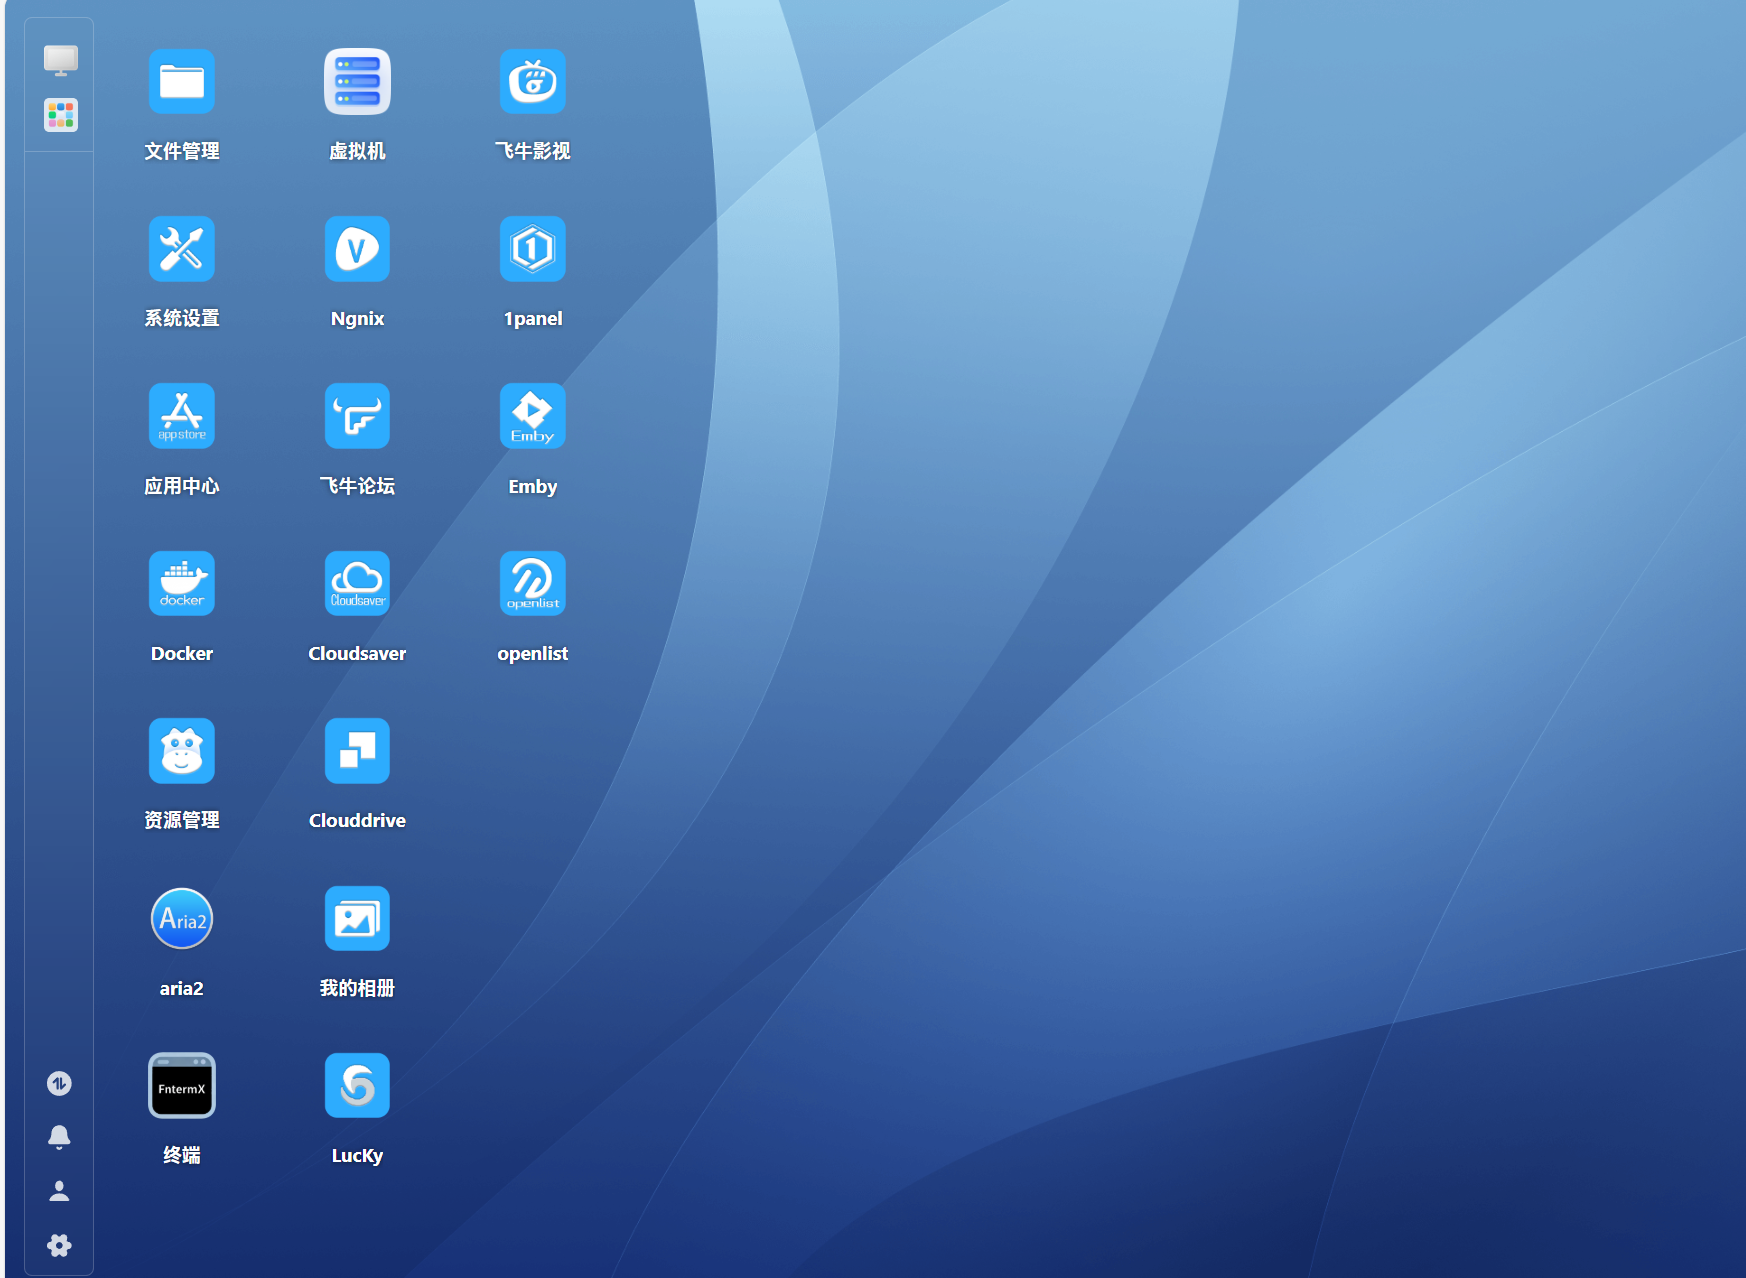The width and height of the screenshot is (1746, 1278).
Task: Launch Cloudsaver
Action: (357, 583)
